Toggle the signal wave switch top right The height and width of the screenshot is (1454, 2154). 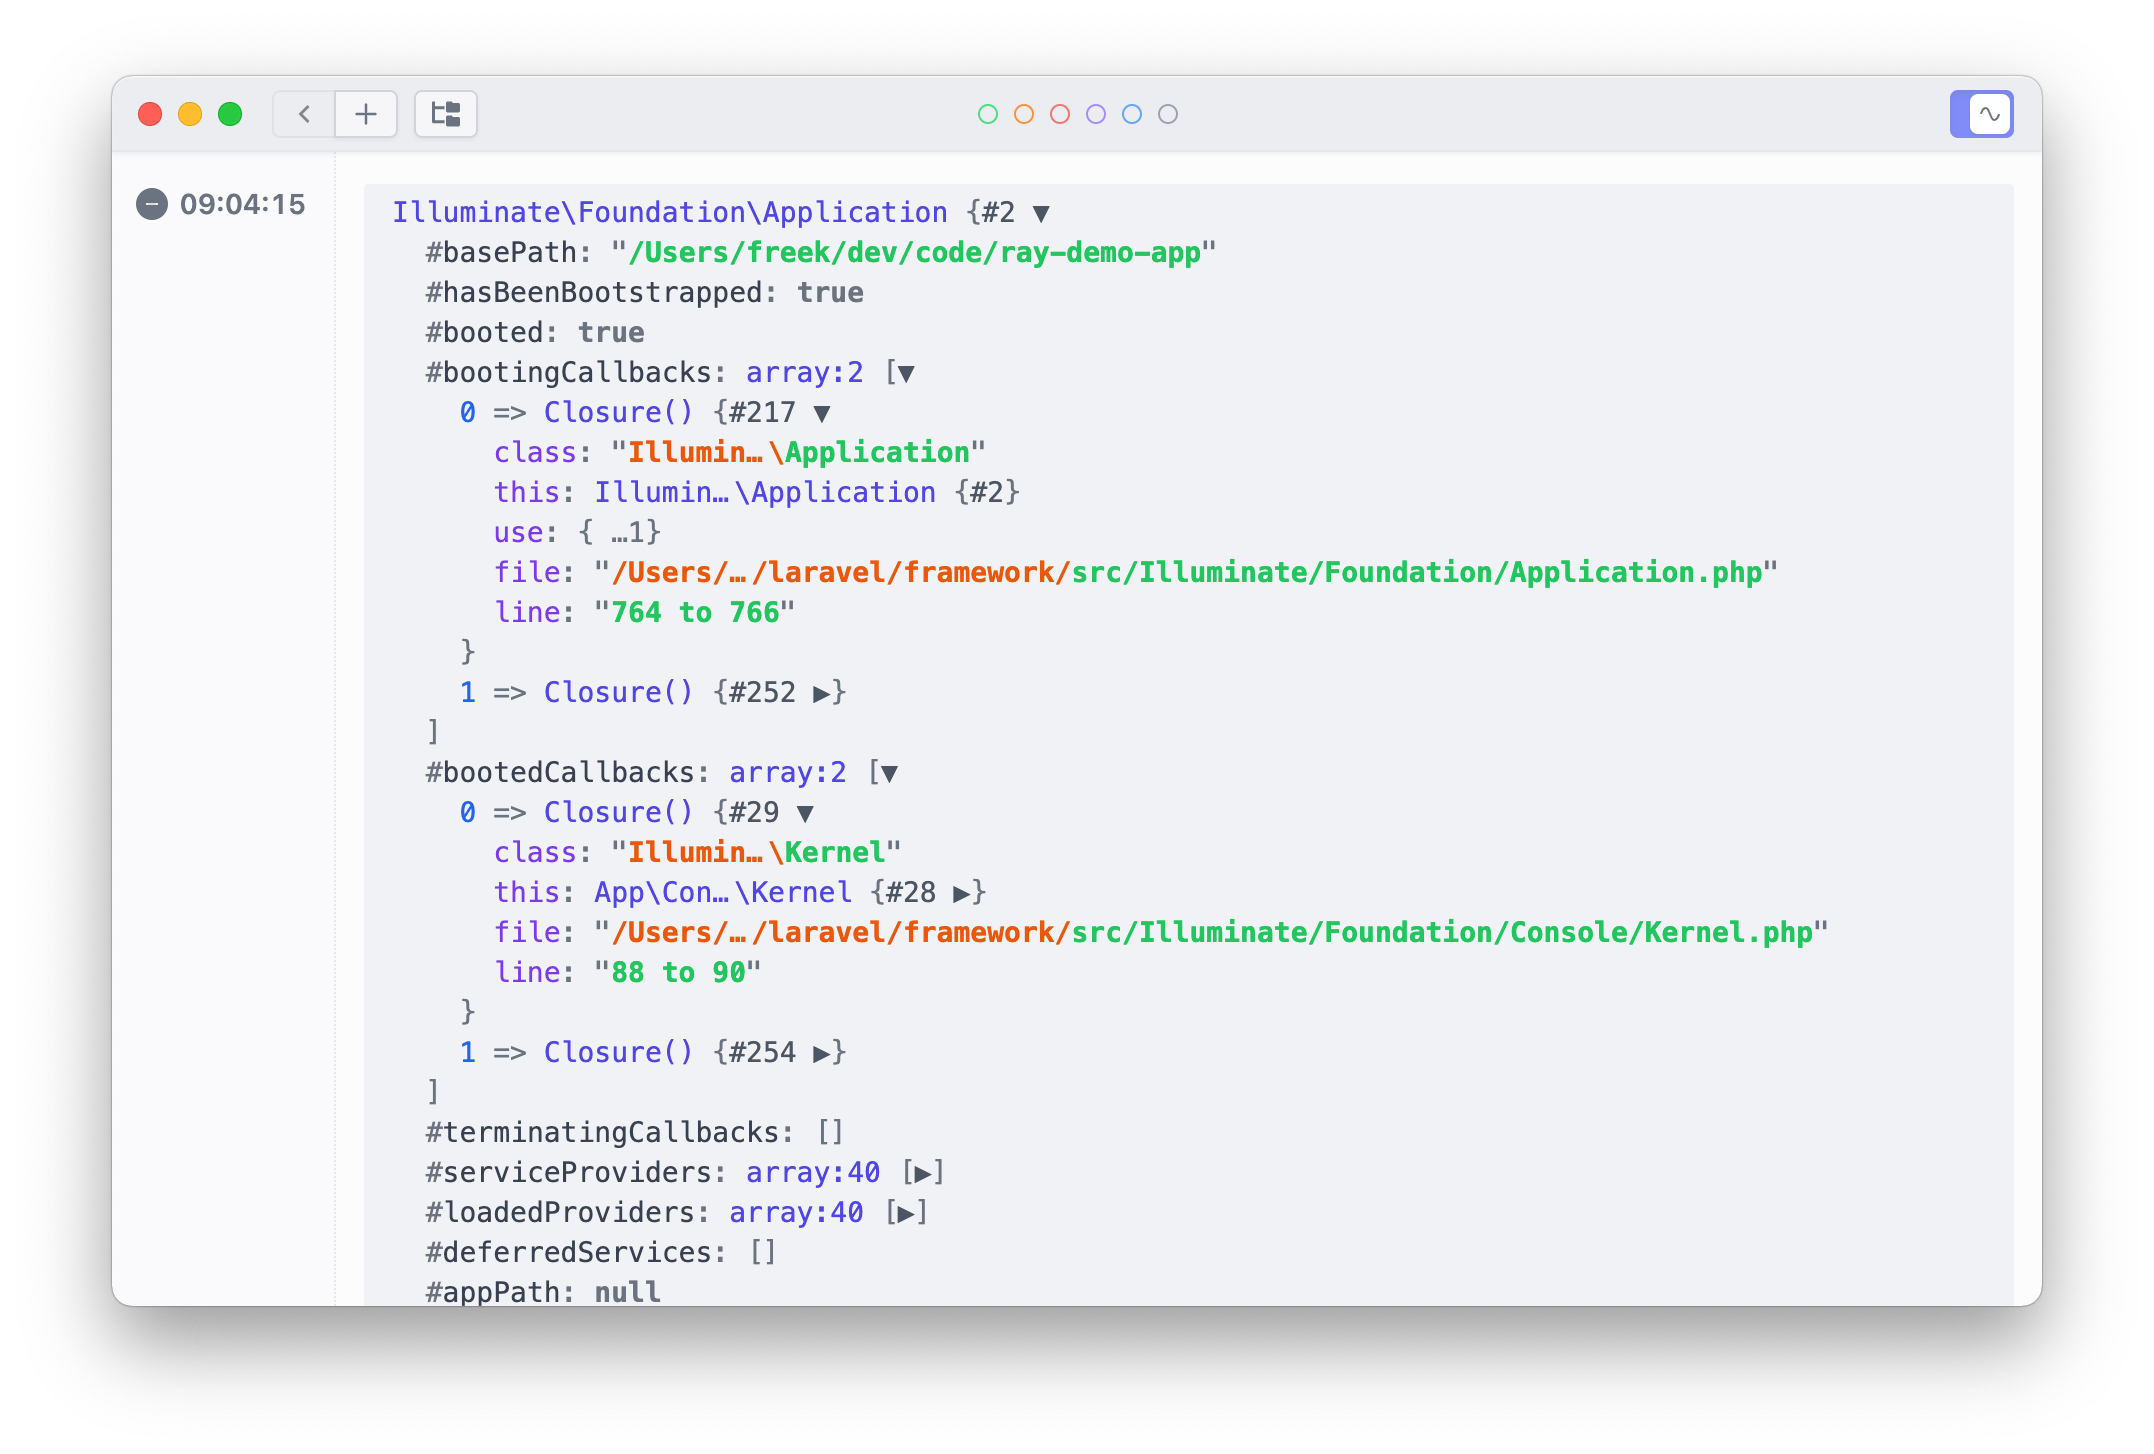[1983, 114]
